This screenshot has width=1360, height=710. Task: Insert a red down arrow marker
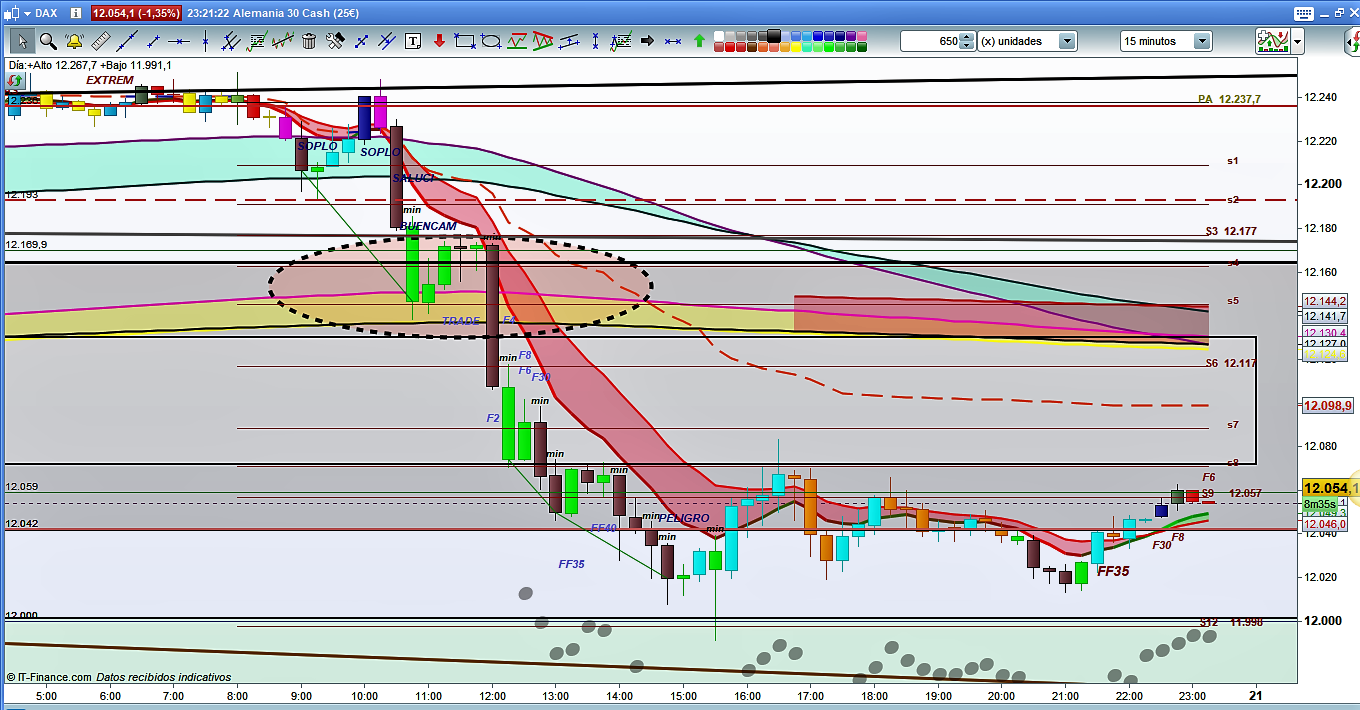tap(439, 41)
